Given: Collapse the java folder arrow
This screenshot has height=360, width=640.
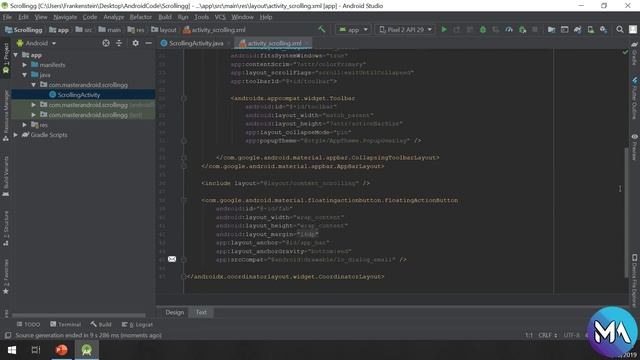Looking at the screenshot, I should pos(25,75).
